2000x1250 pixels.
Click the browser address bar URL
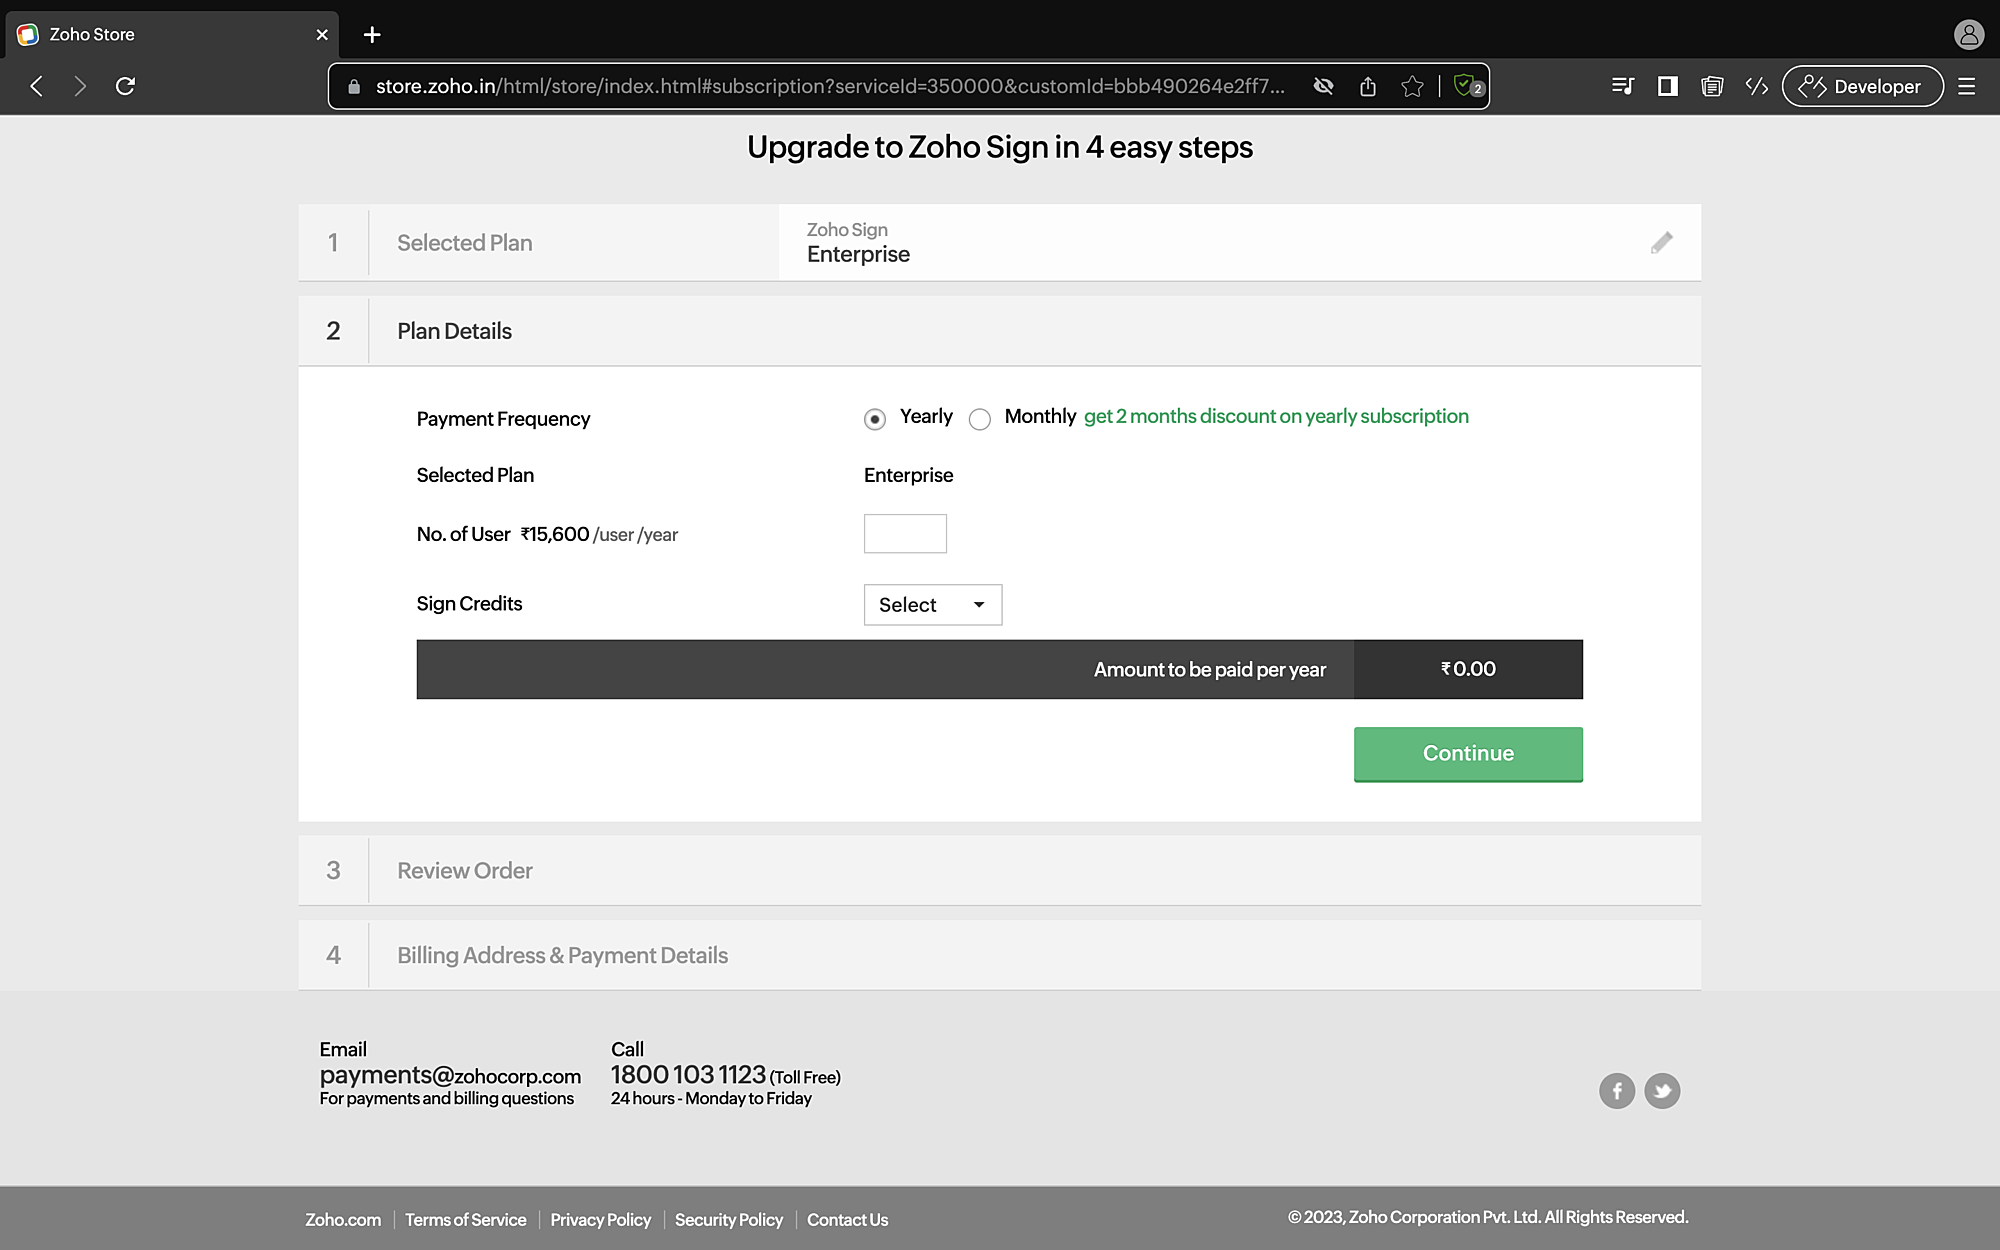tap(830, 86)
